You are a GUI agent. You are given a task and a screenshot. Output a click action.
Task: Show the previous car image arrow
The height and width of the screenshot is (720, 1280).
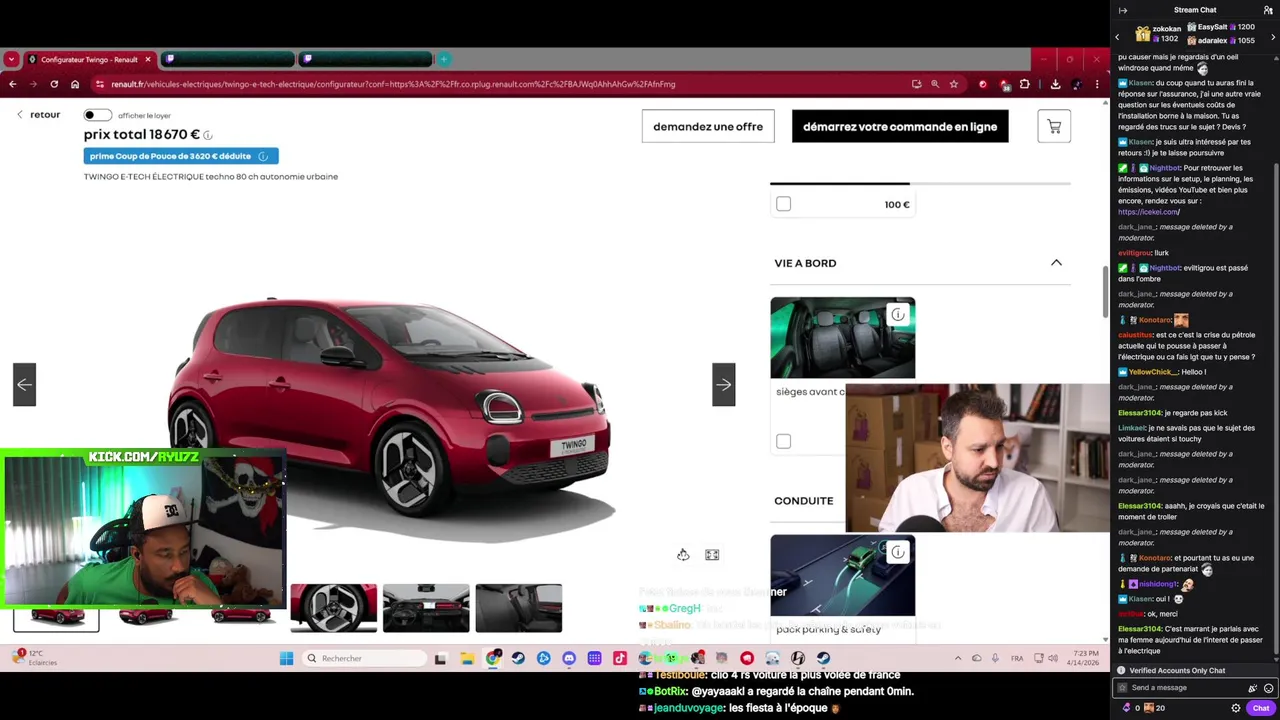pos(24,385)
